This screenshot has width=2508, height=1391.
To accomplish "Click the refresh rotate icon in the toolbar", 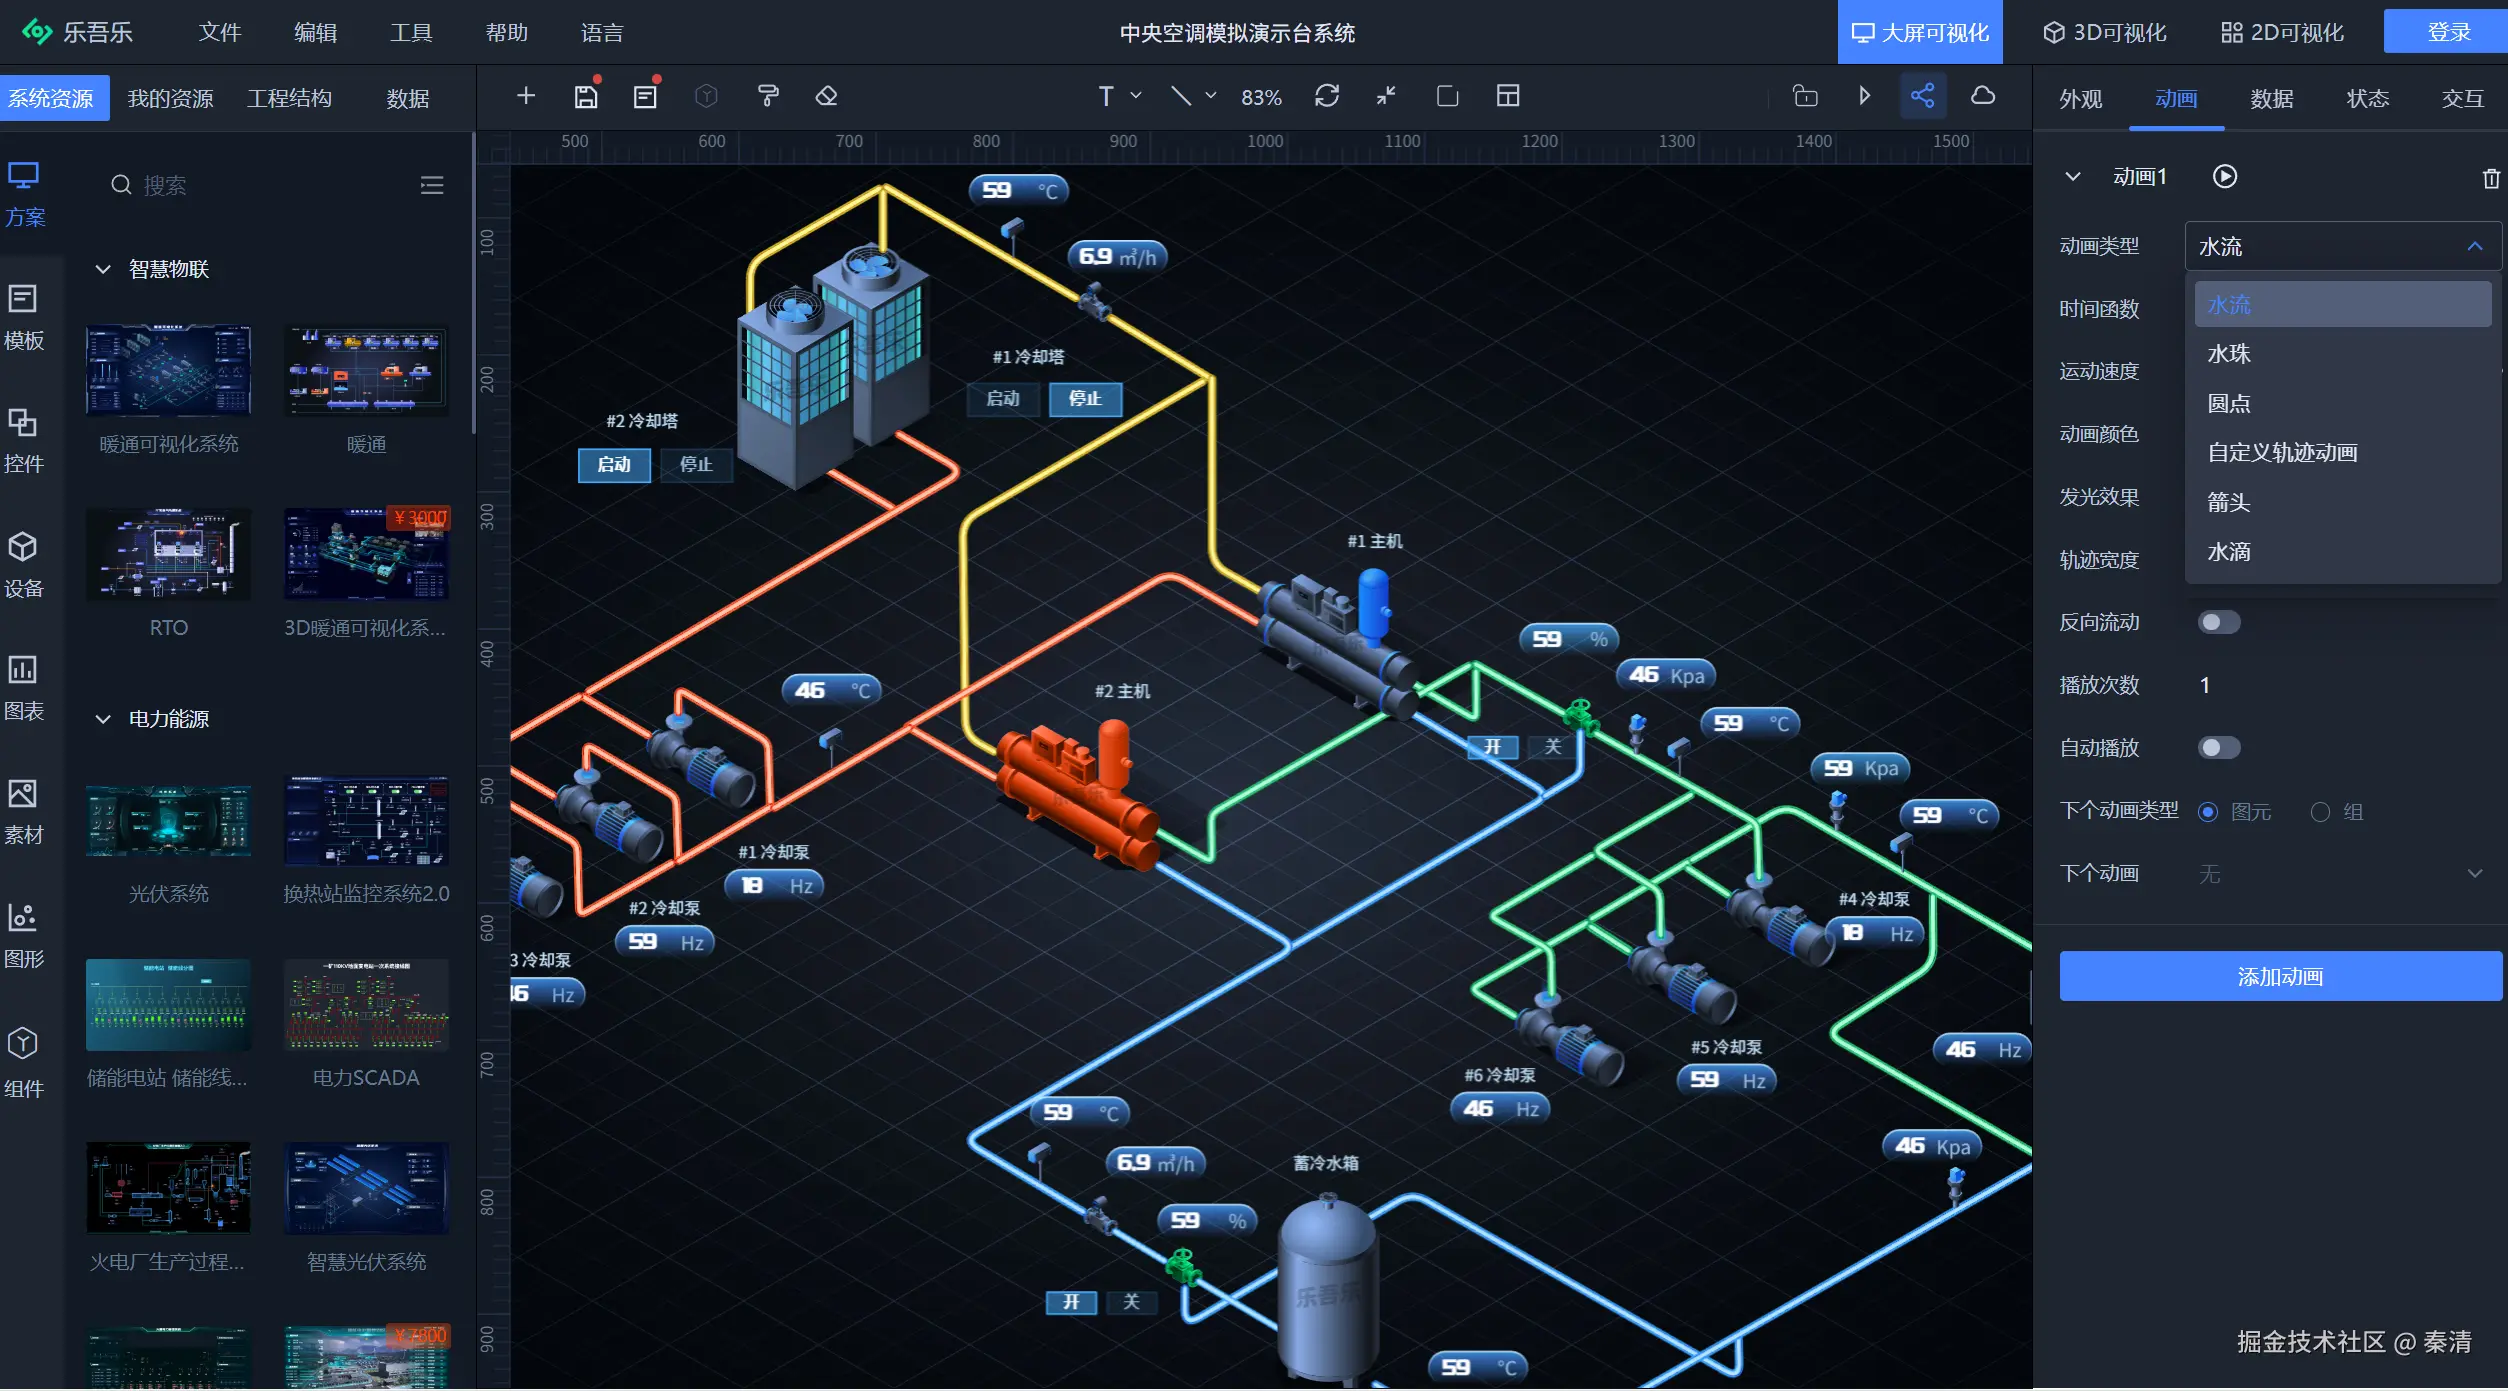I will pos(1327,97).
